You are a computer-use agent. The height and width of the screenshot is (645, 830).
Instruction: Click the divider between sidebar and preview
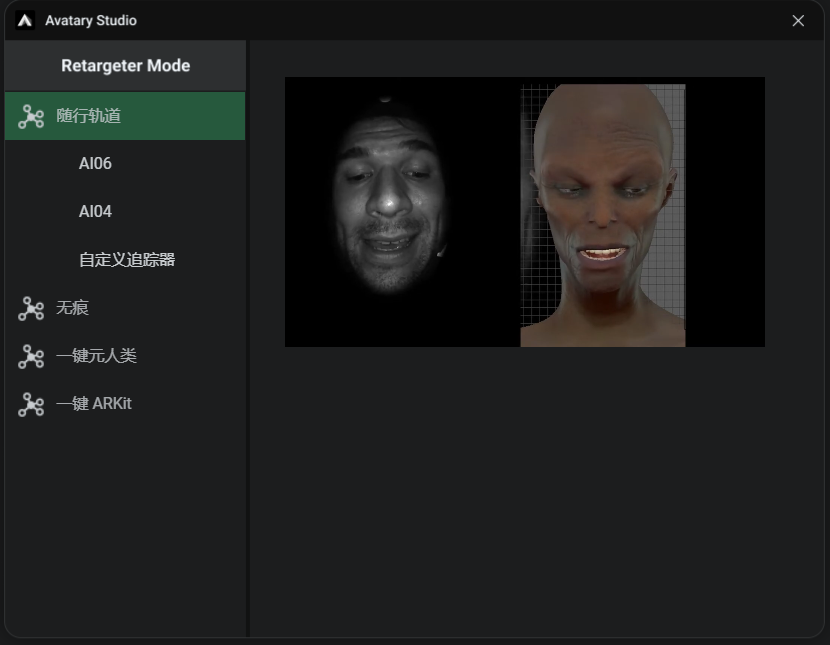[248, 400]
